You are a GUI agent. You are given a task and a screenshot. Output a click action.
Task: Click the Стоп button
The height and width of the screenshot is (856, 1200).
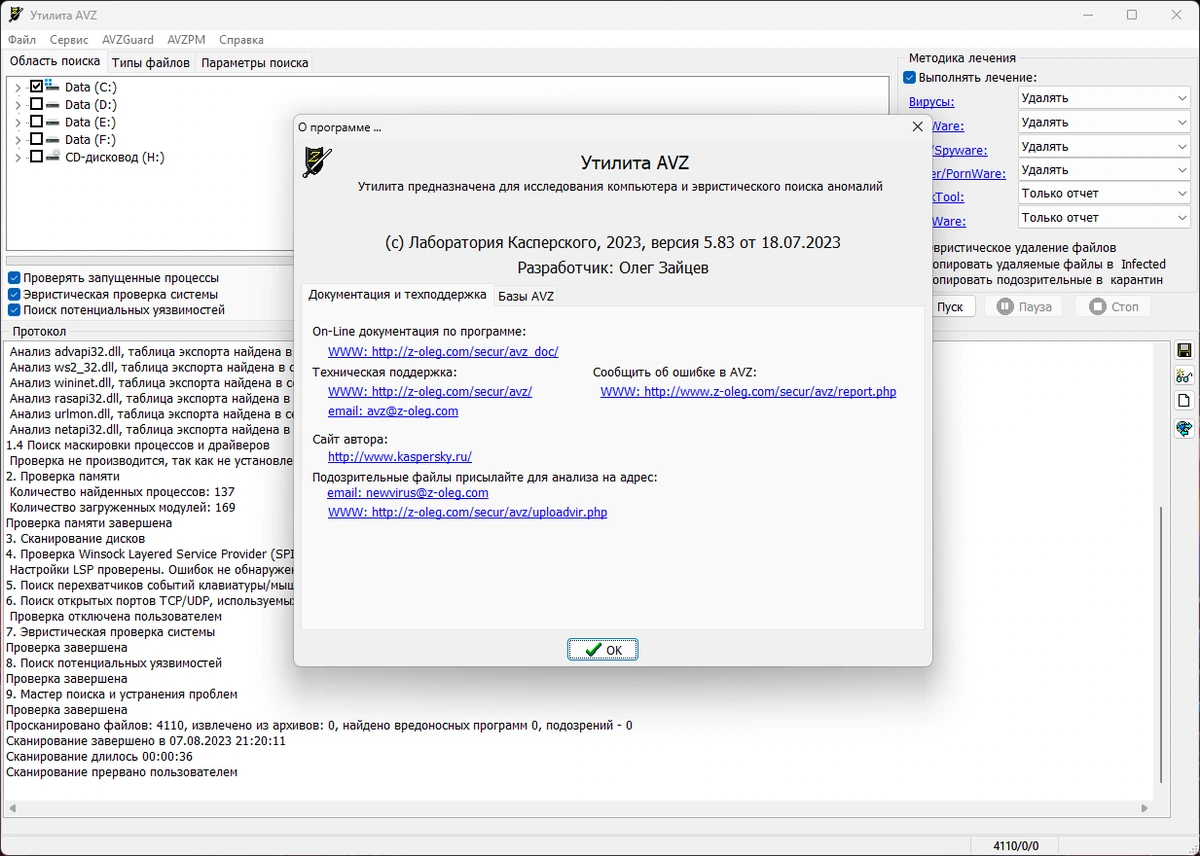coord(1113,307)
